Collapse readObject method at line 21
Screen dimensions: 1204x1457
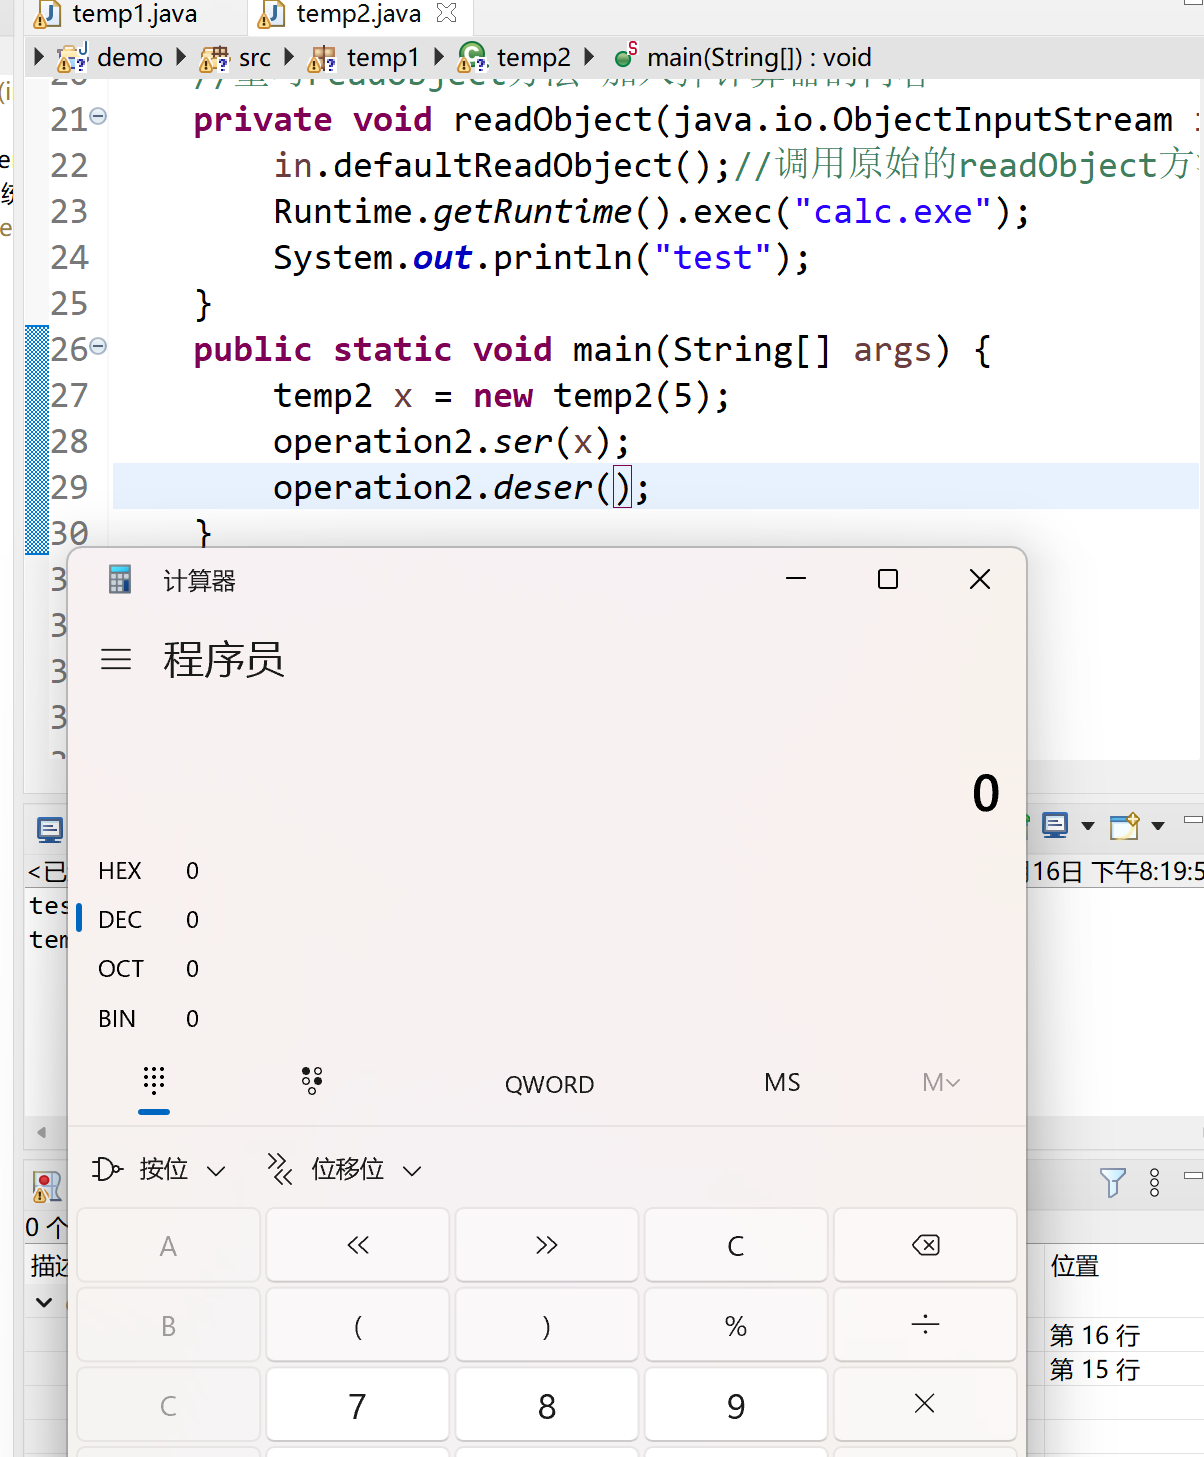[x=98, y=117]
